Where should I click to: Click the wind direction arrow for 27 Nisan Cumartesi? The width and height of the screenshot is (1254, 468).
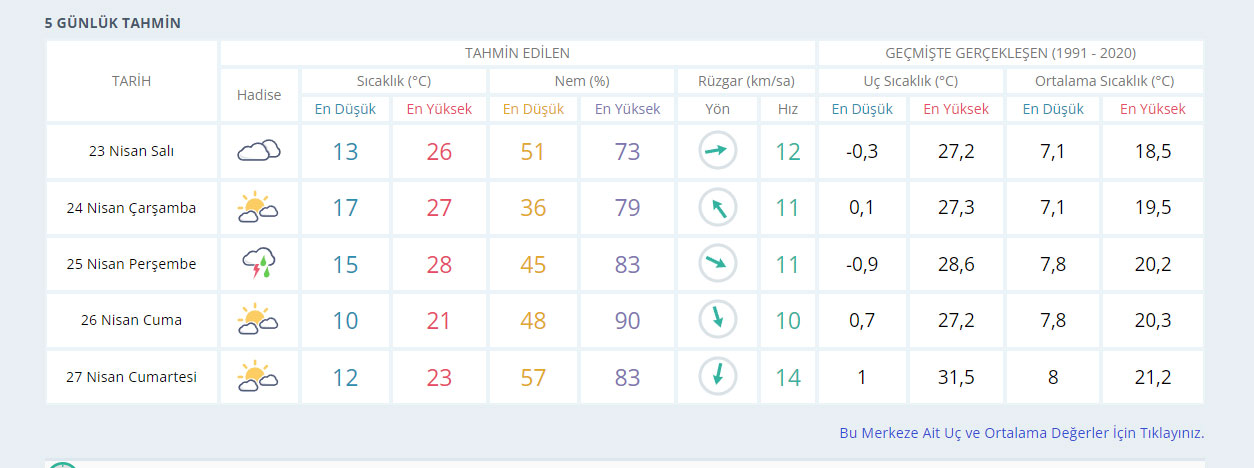pyautogui.click(x=717, y=377)
